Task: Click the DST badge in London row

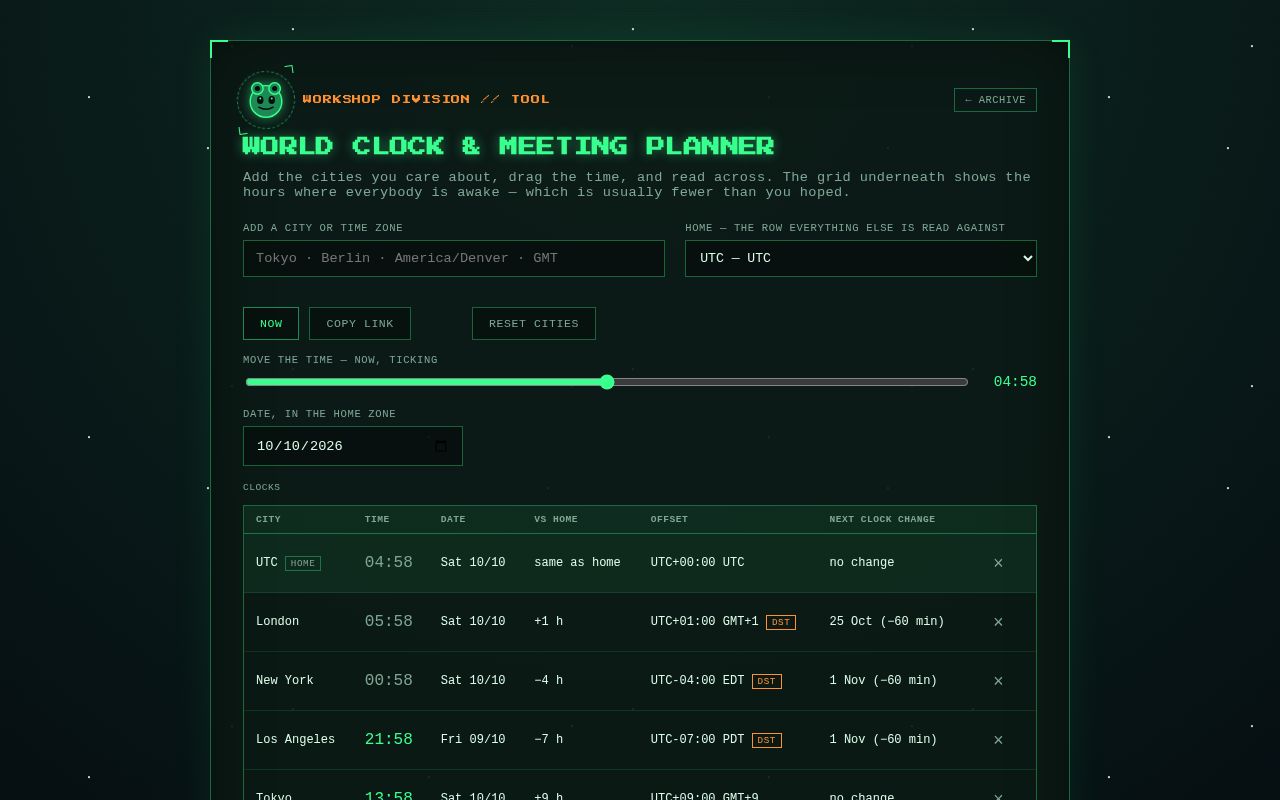Action: [781, 622]
